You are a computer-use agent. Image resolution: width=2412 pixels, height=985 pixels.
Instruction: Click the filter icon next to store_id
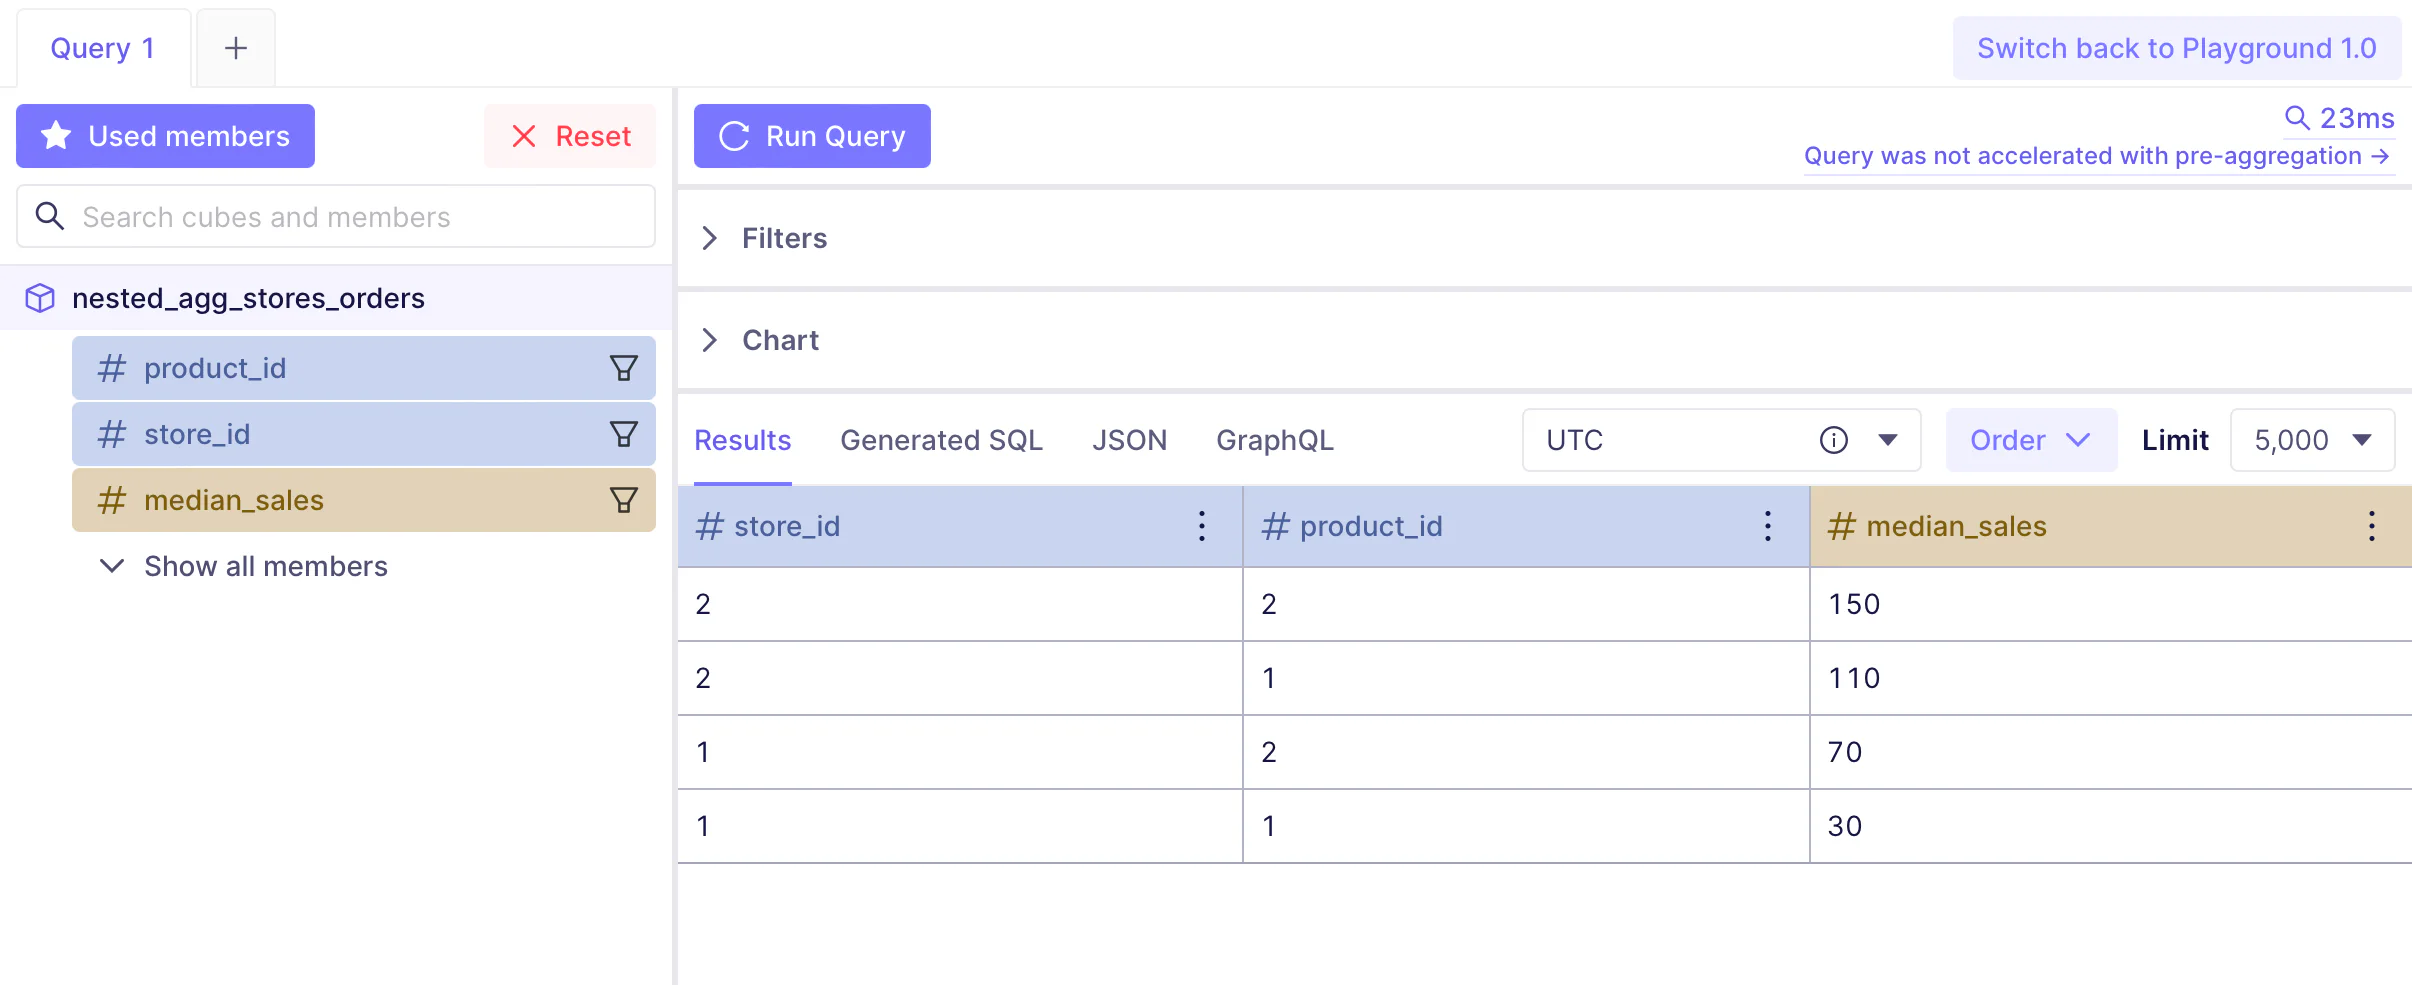click(623, 434)
